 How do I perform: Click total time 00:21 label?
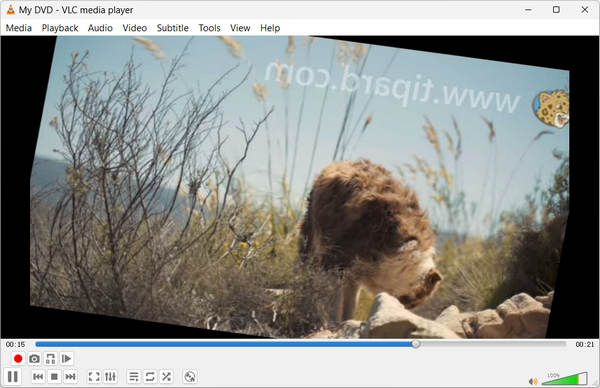click(x=585, y=344)
